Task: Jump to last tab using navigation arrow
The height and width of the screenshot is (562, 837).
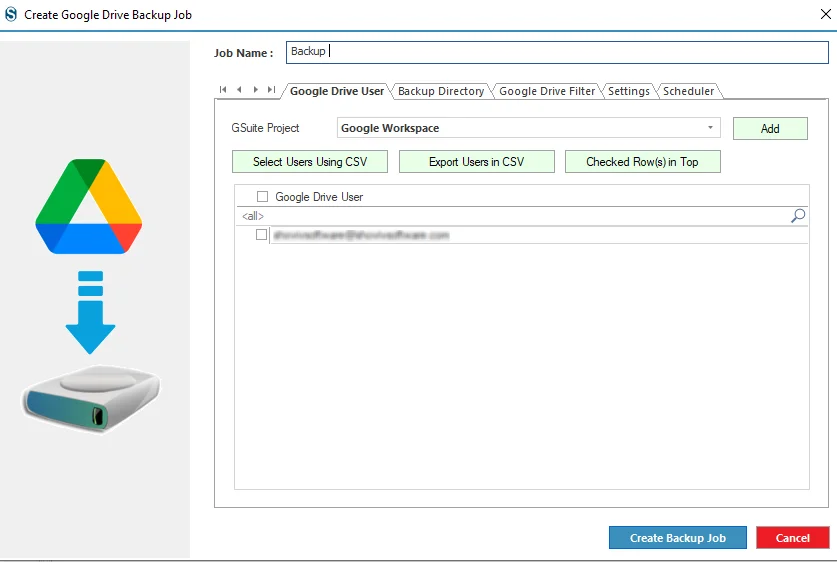Action: pyautogui.click(x=272, y=90)
